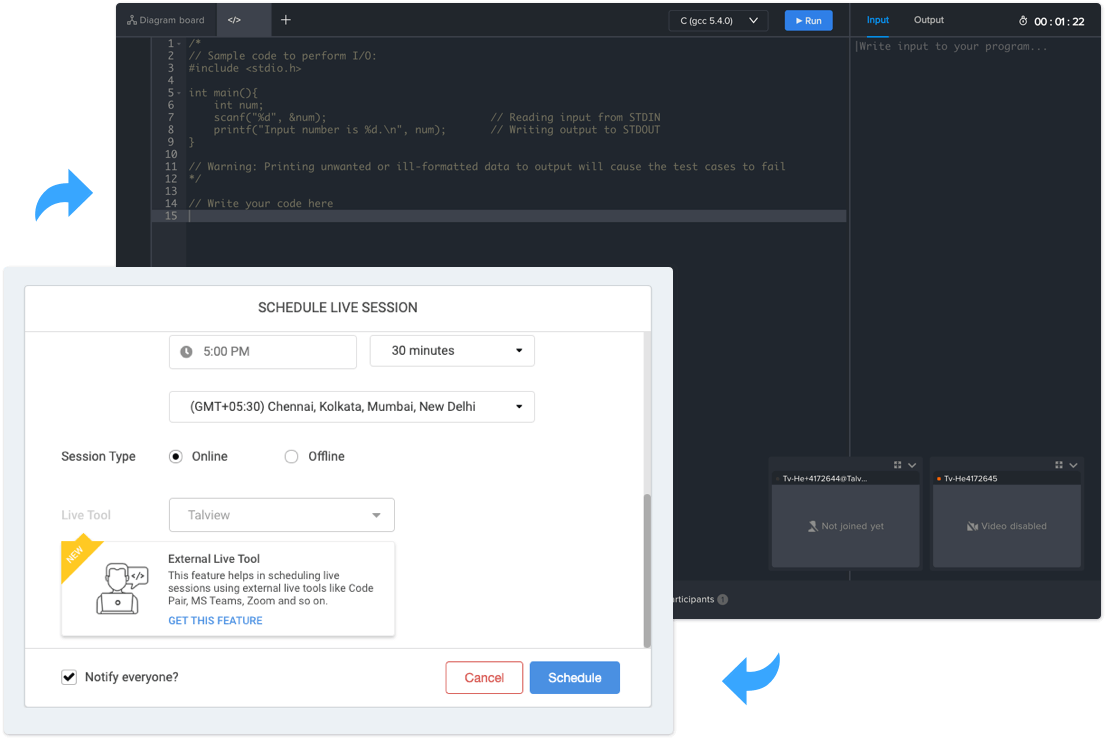Click the 5:00 PM time field
This screenshot has height=741, width=1107.
point(263,351)
